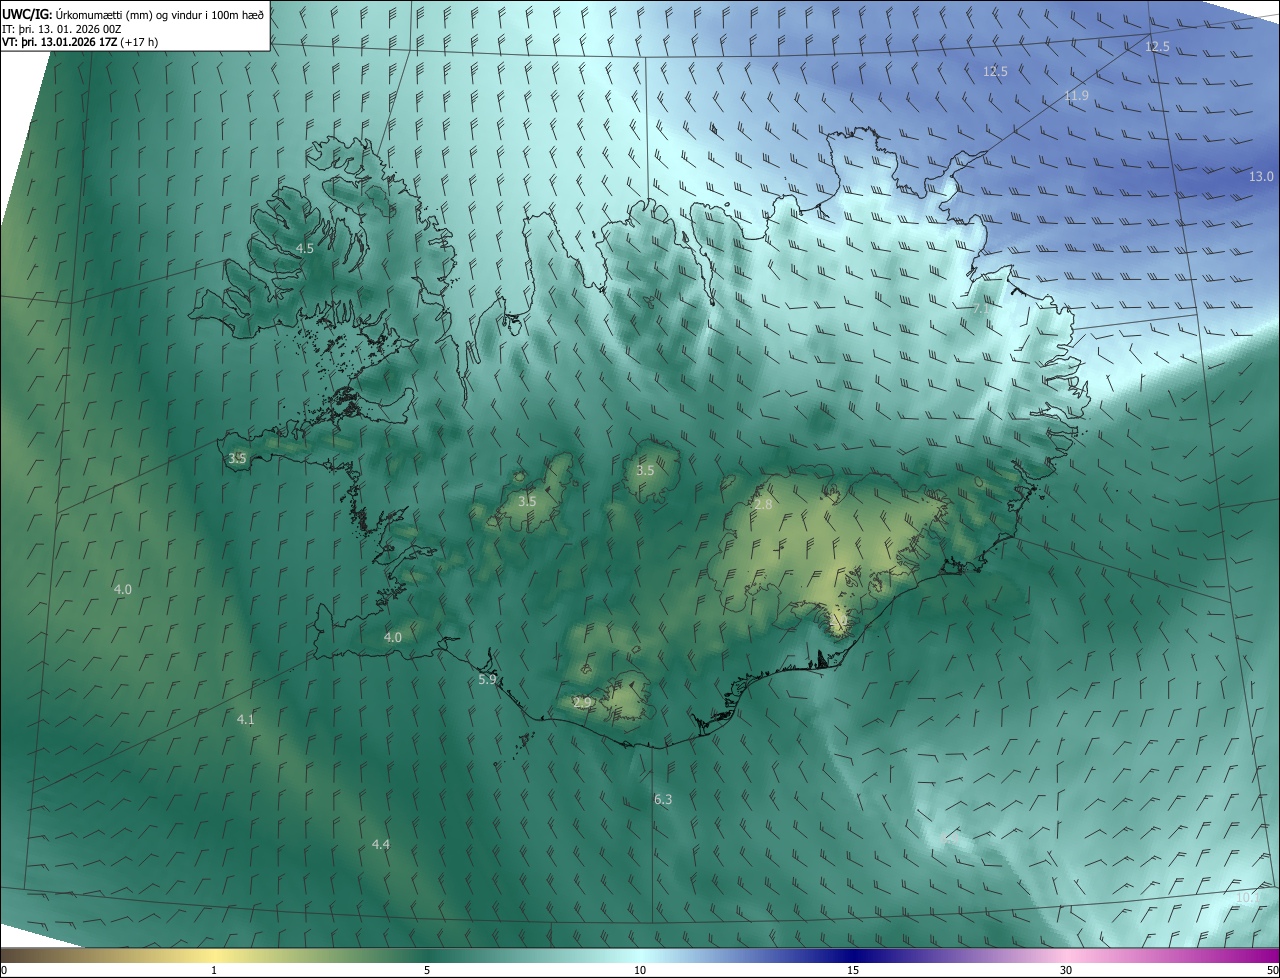The image size is (1280, 978).
Task: Click the 2.9 value near the small southern glacier
Action: 582,703
